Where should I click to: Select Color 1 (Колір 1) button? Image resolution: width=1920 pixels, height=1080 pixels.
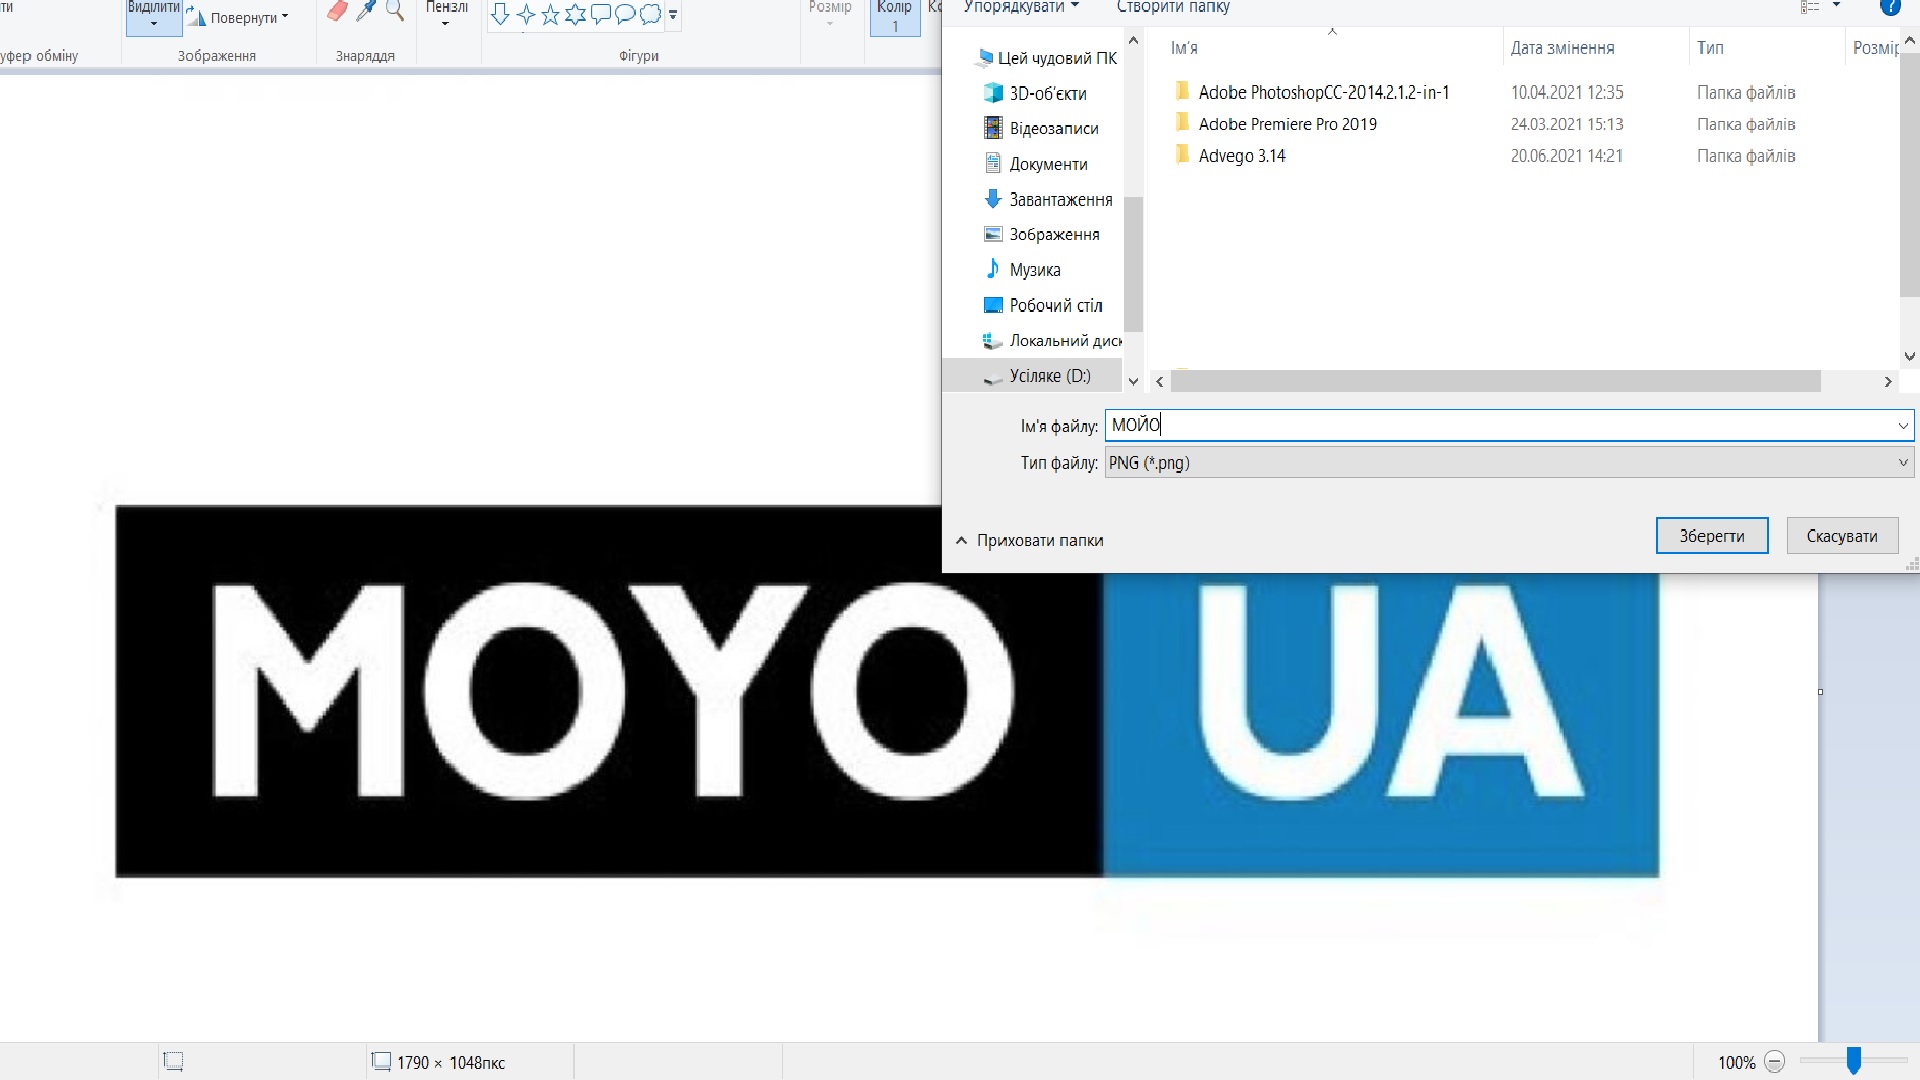pos(895,16)
